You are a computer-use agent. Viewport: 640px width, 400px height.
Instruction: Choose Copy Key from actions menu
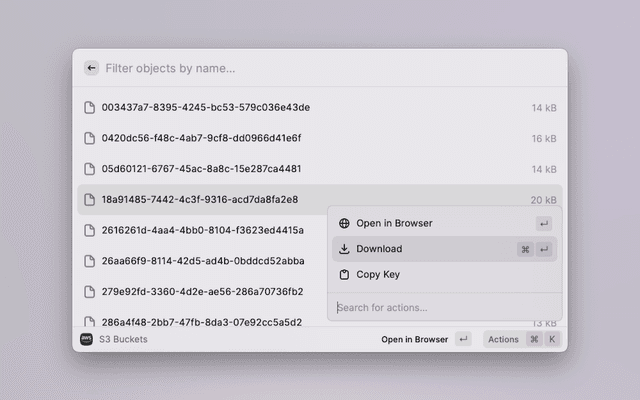pos(378,274)
